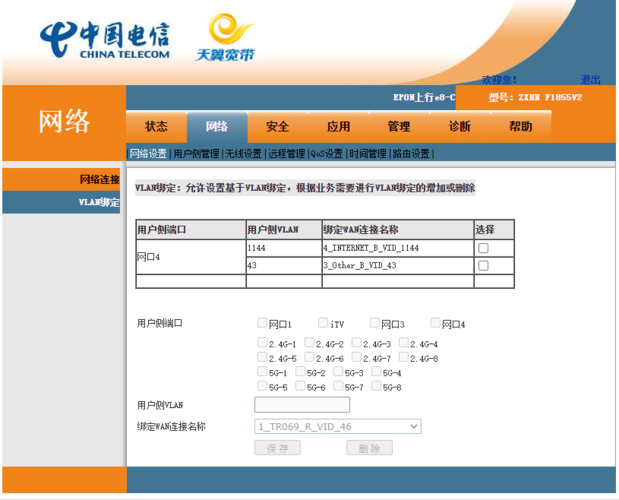Click the 保存 button
The image size is (619, 500).
tap(278, 448)
